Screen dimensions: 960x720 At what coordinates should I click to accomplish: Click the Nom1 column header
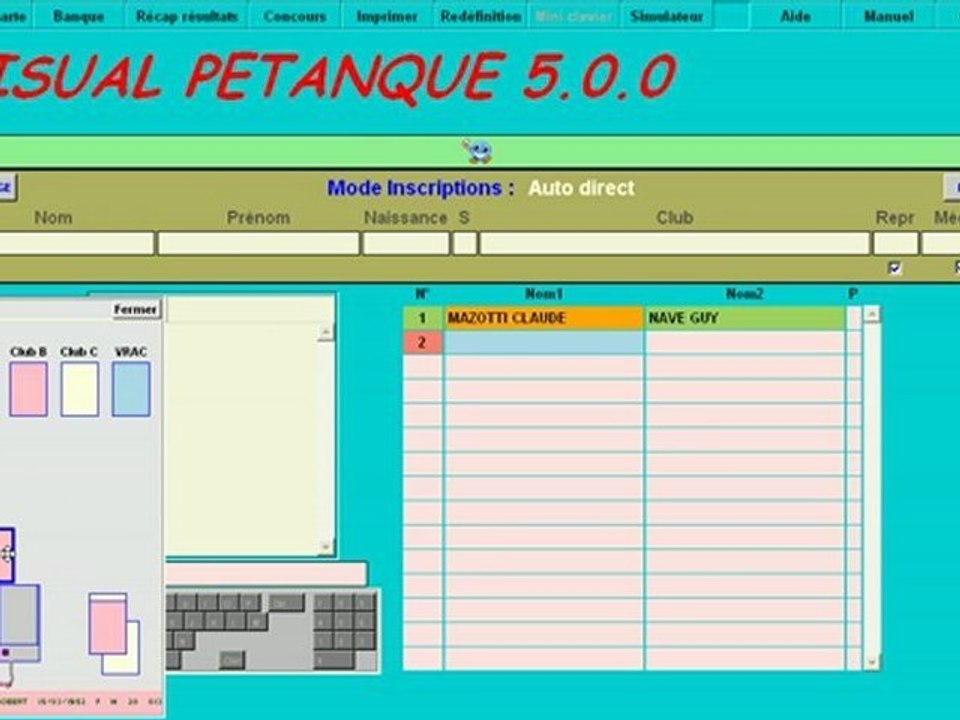544,294
